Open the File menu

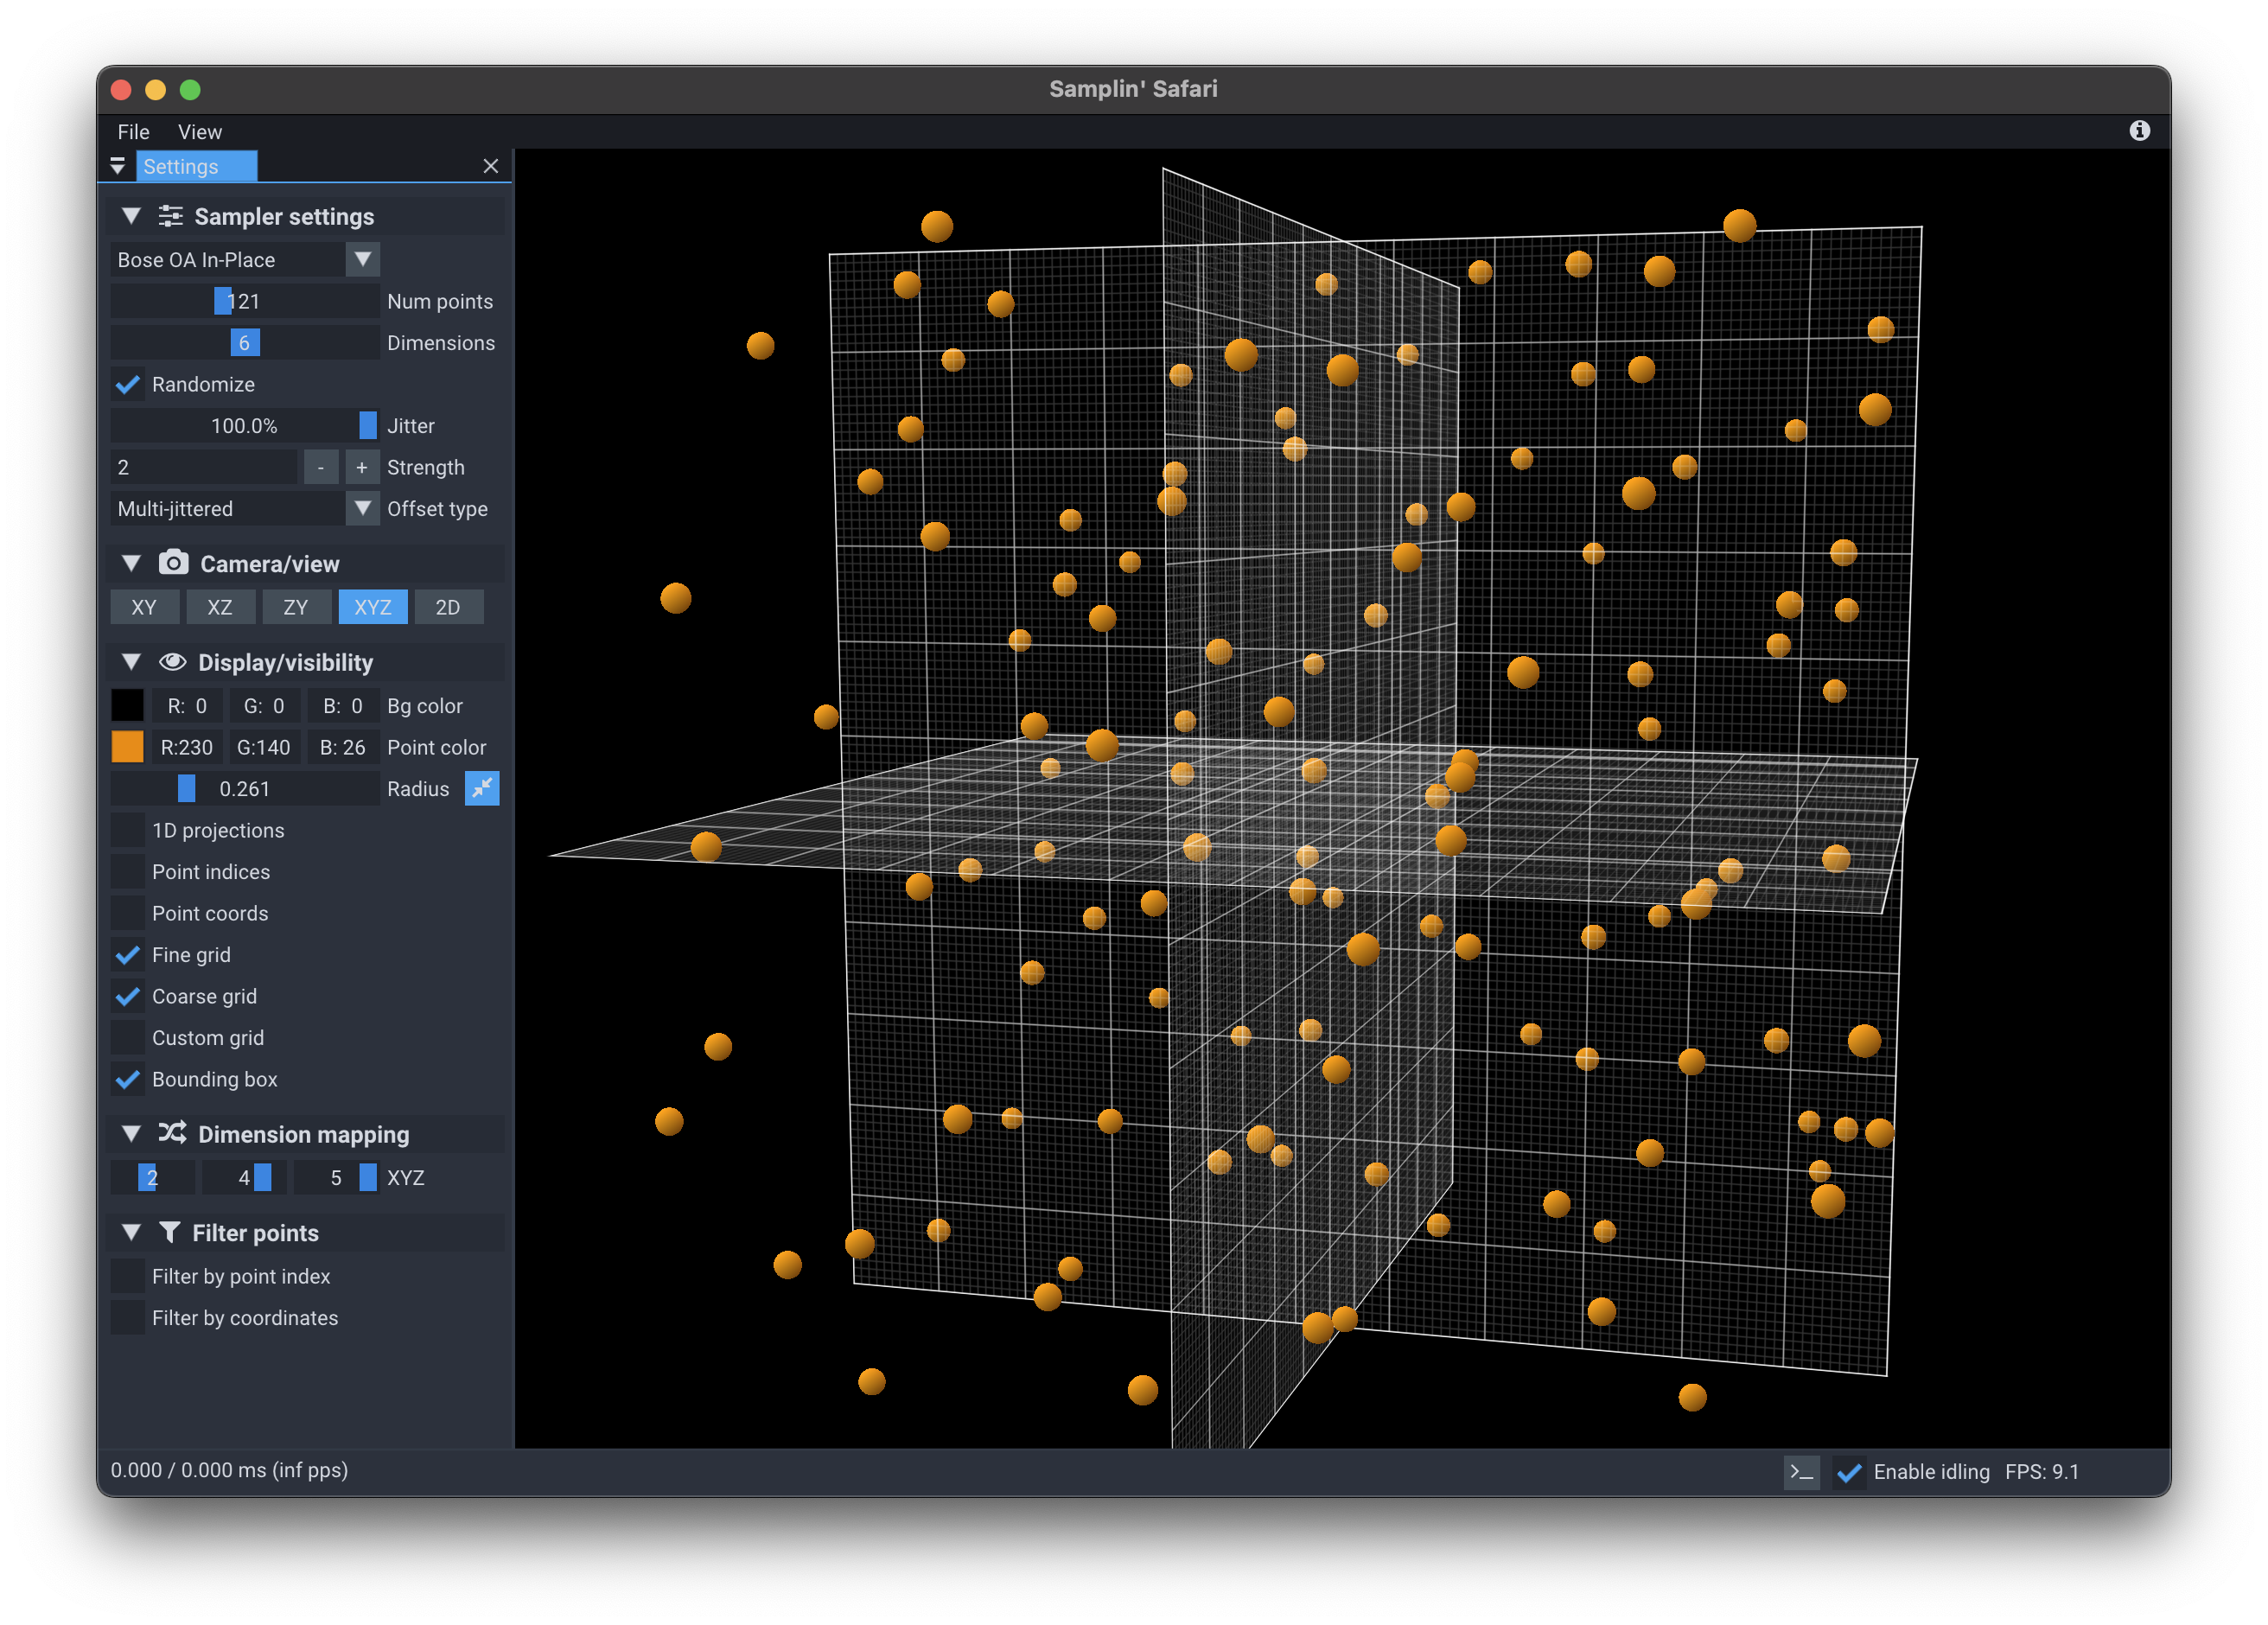pyautogui.click(x=133, y=132)
